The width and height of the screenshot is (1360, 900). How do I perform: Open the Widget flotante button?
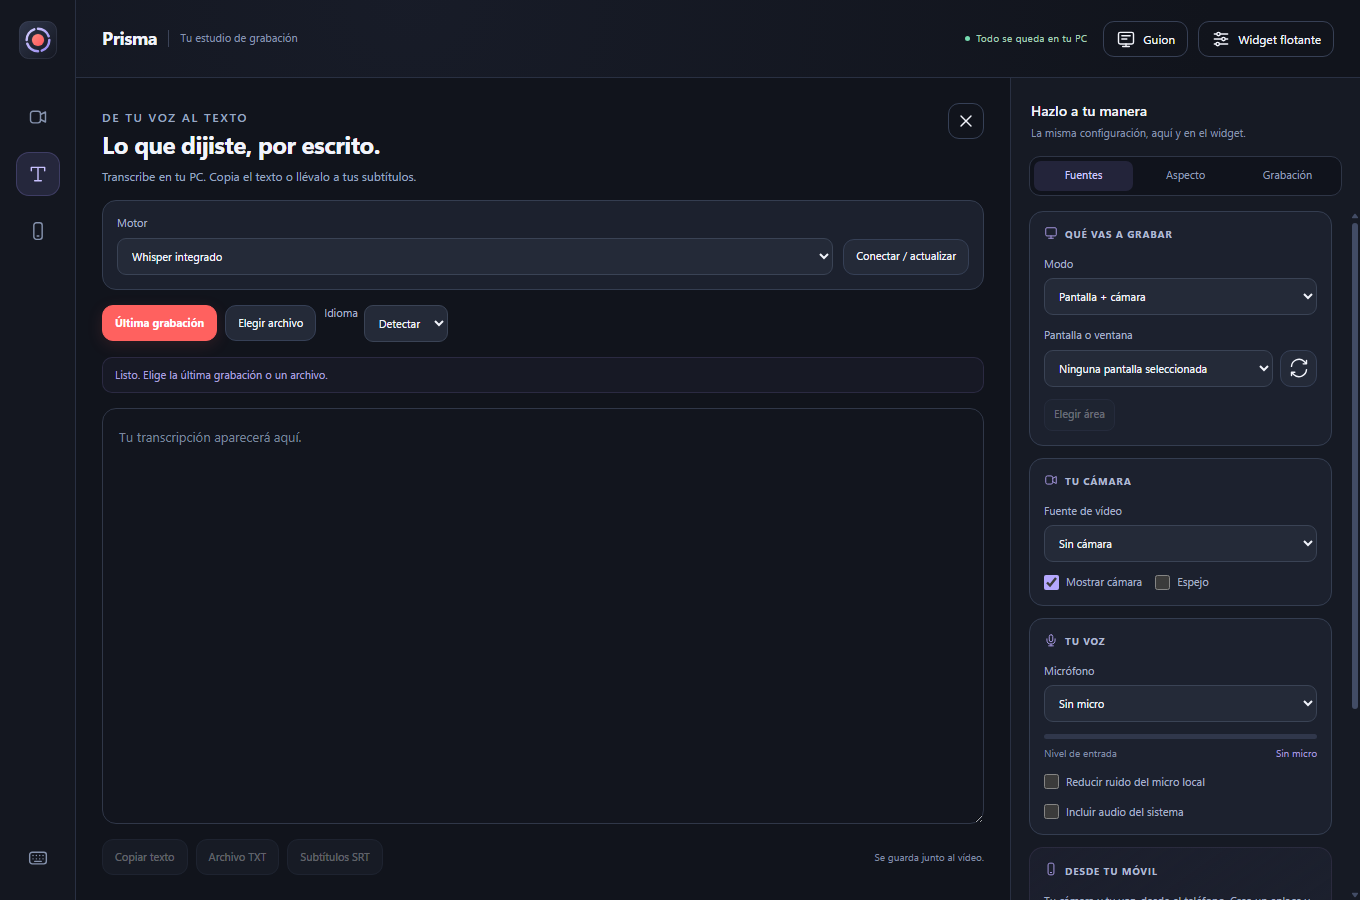coord(1266,39)
